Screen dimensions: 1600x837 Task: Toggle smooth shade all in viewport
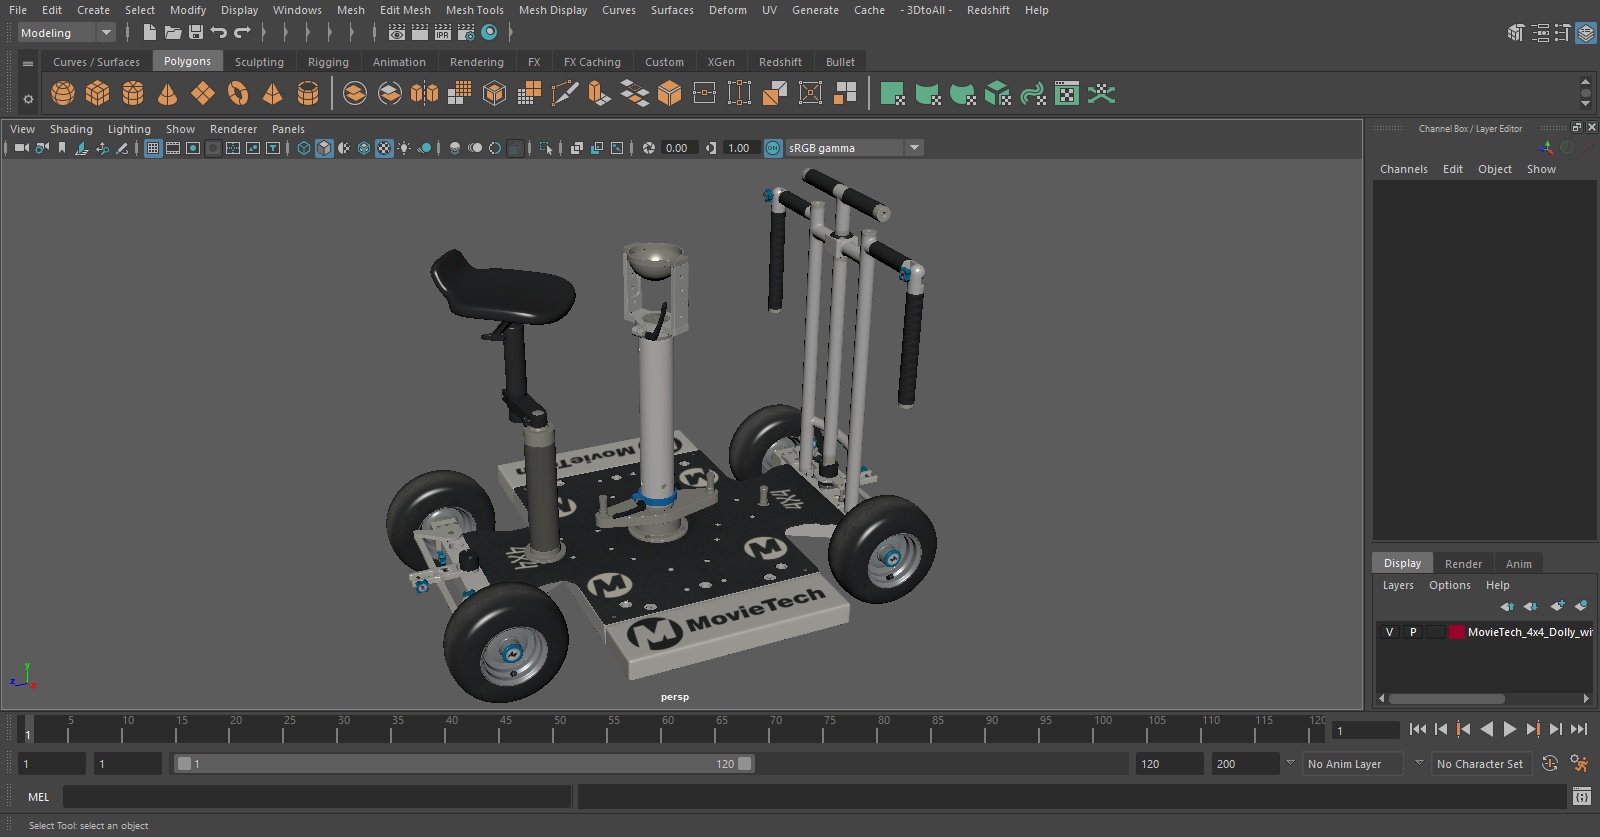[x=324, y=148]
